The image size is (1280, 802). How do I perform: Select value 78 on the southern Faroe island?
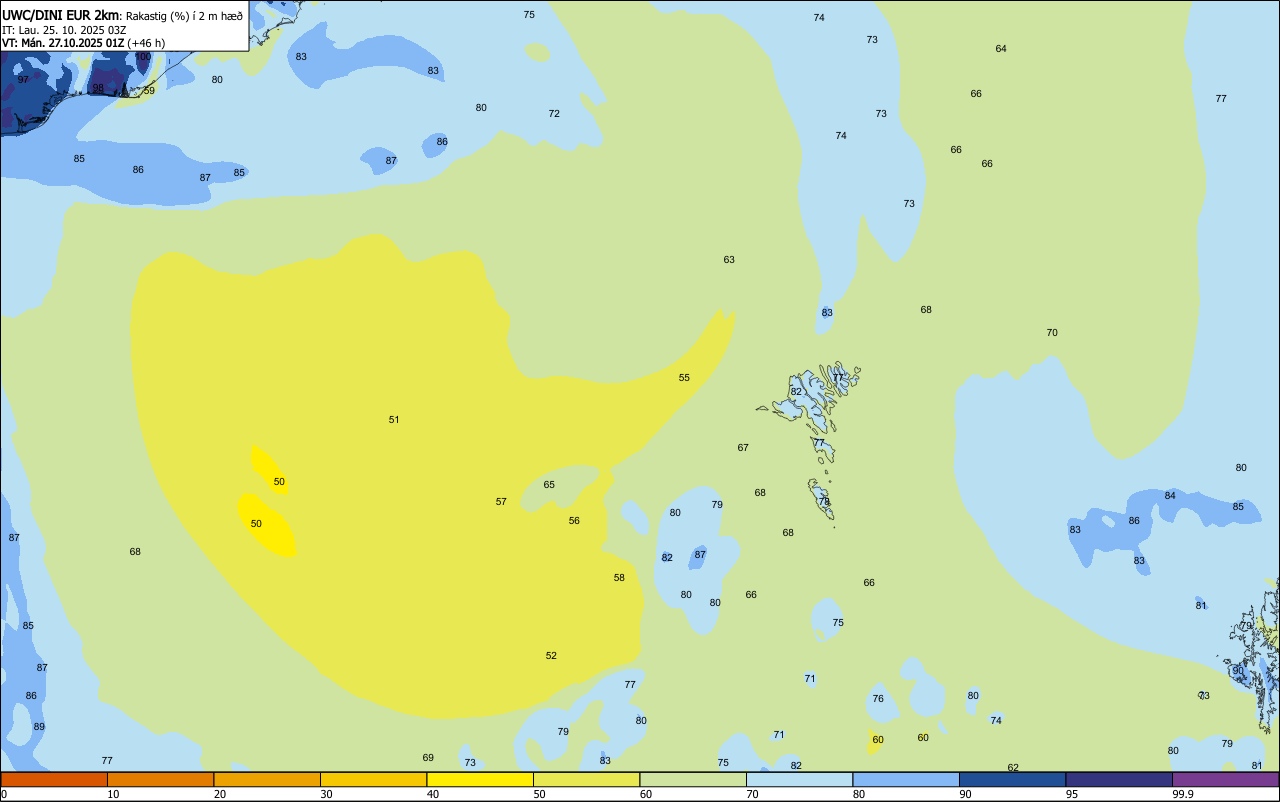pyautogui.click(x=824, y=502)
